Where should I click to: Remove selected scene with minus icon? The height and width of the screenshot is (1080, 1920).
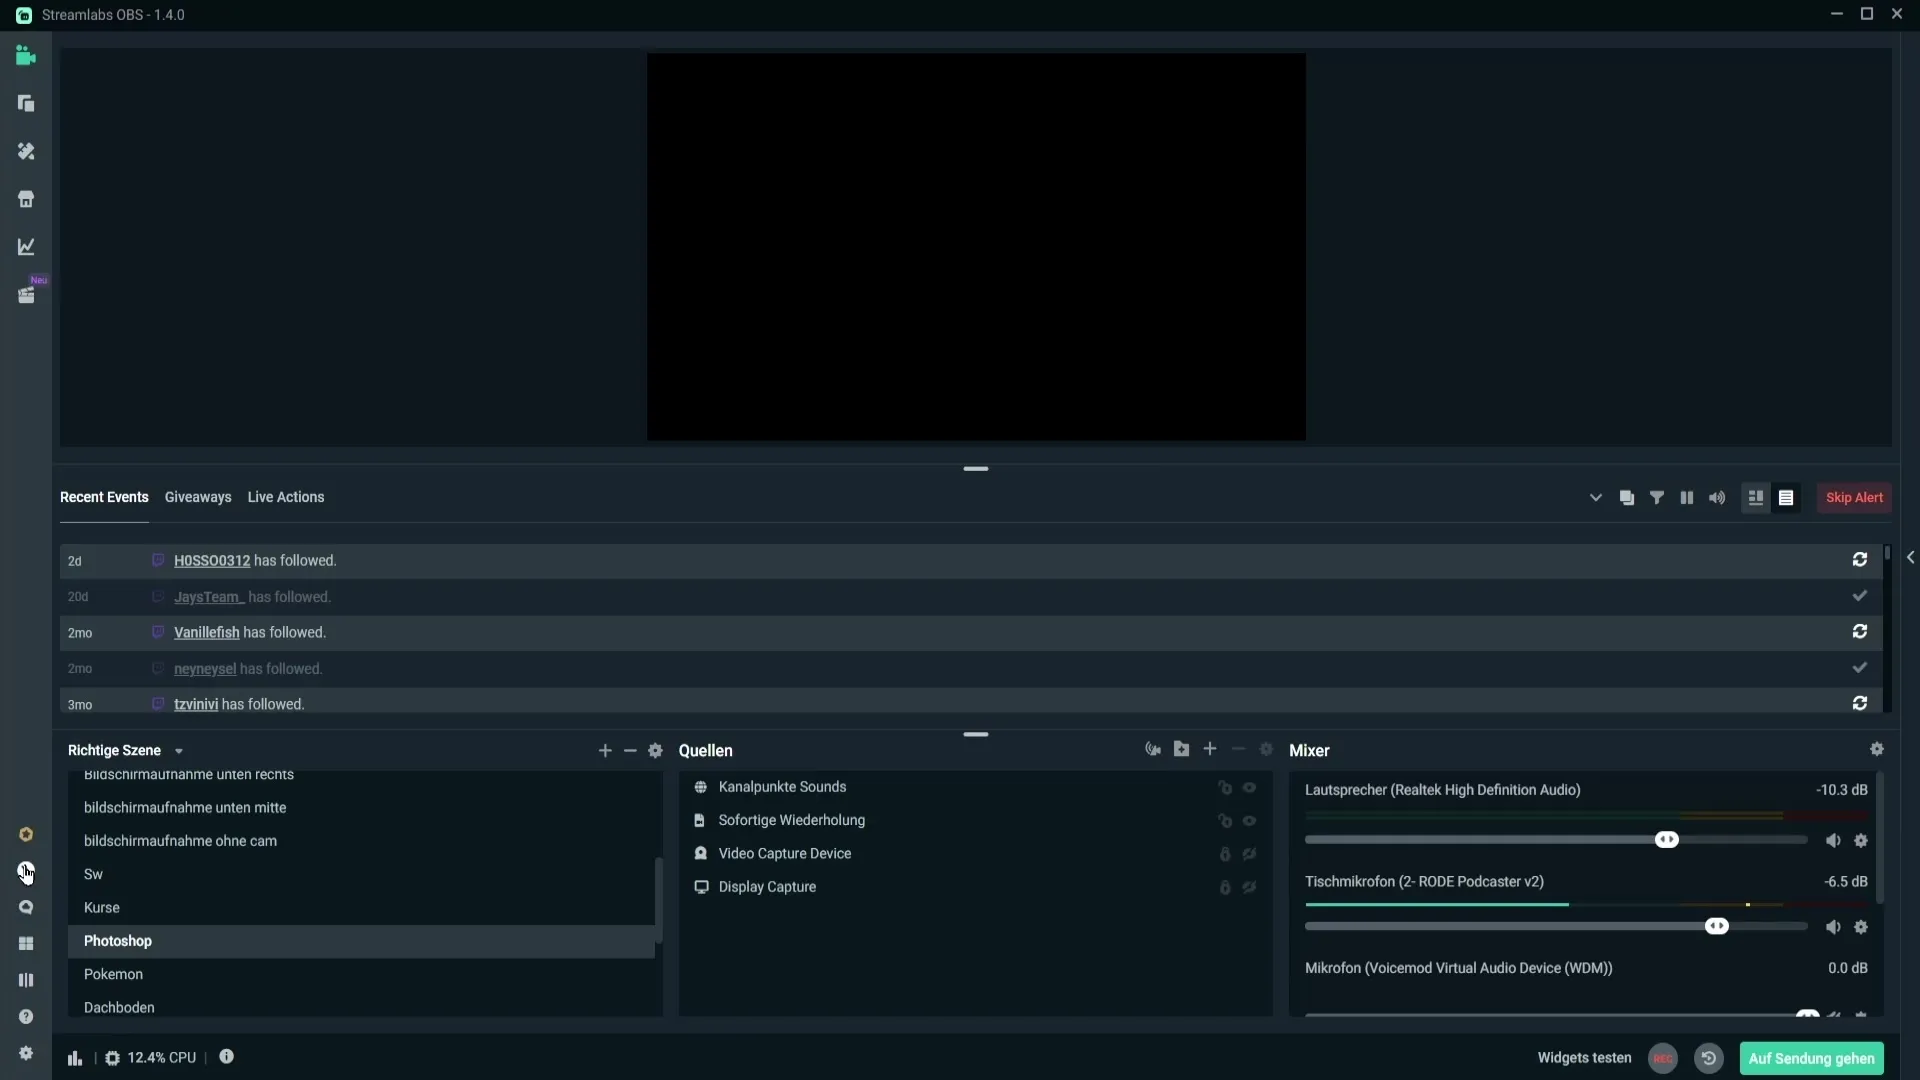(630, 751)
